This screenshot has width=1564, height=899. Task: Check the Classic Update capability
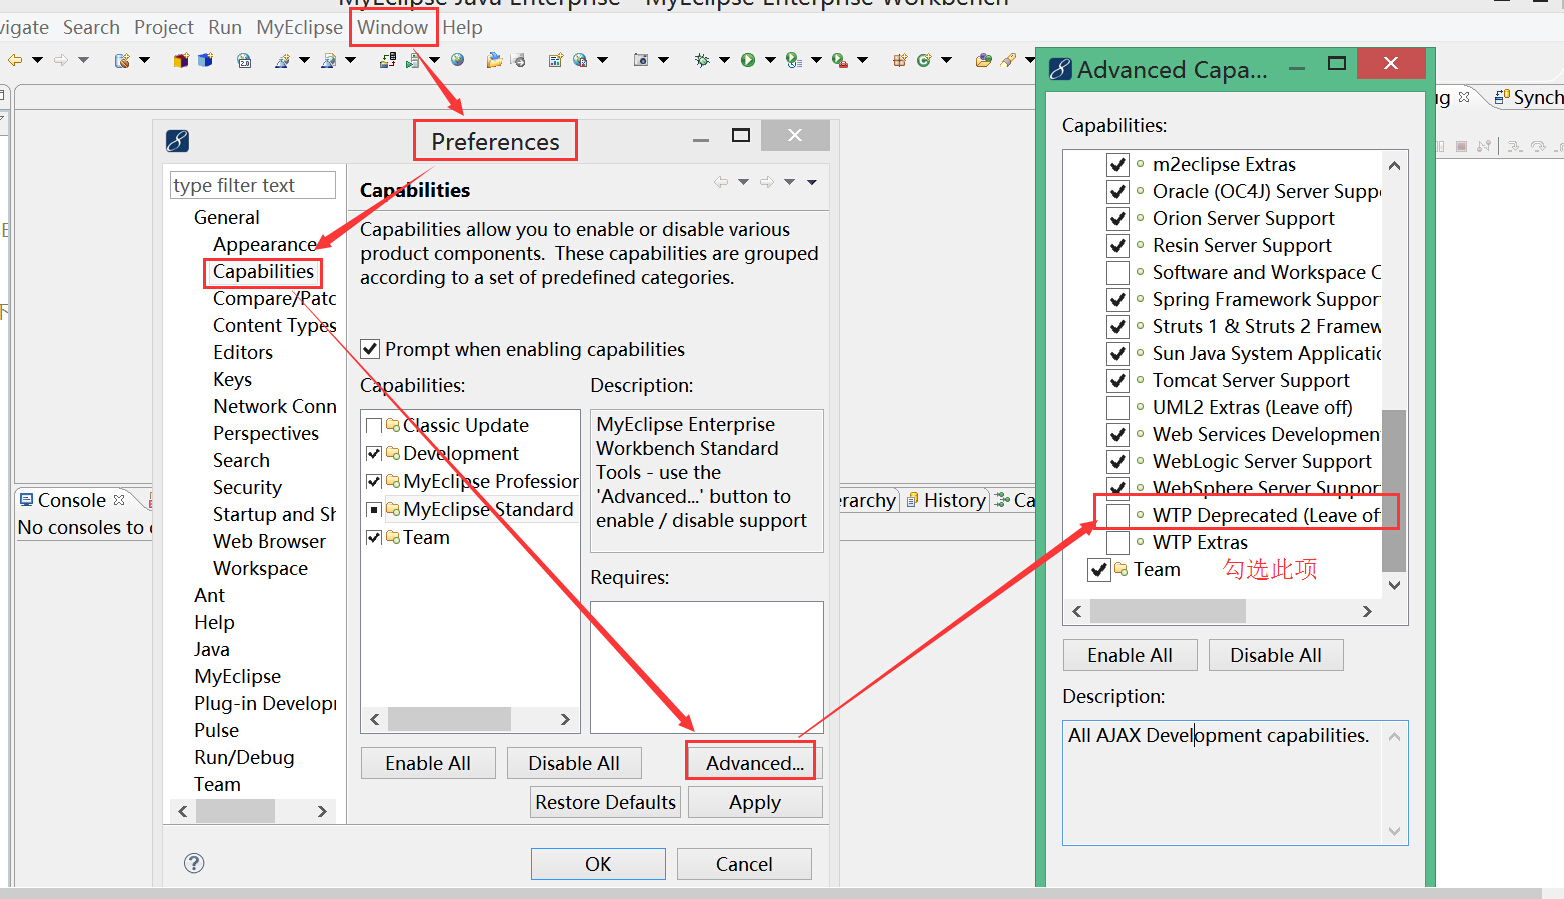[x=374, y=425]
